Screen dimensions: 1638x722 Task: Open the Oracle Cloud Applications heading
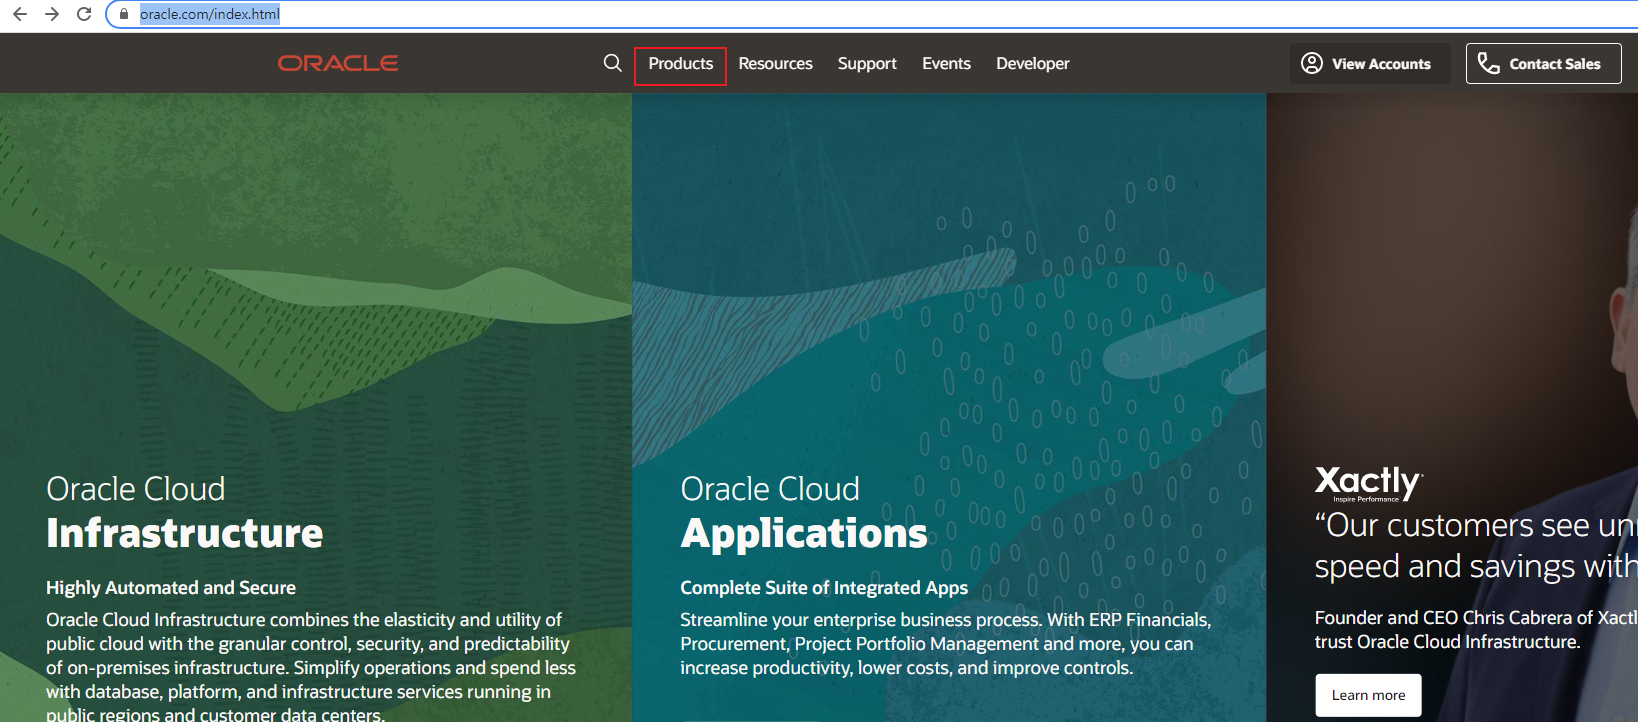click(804, 512)
